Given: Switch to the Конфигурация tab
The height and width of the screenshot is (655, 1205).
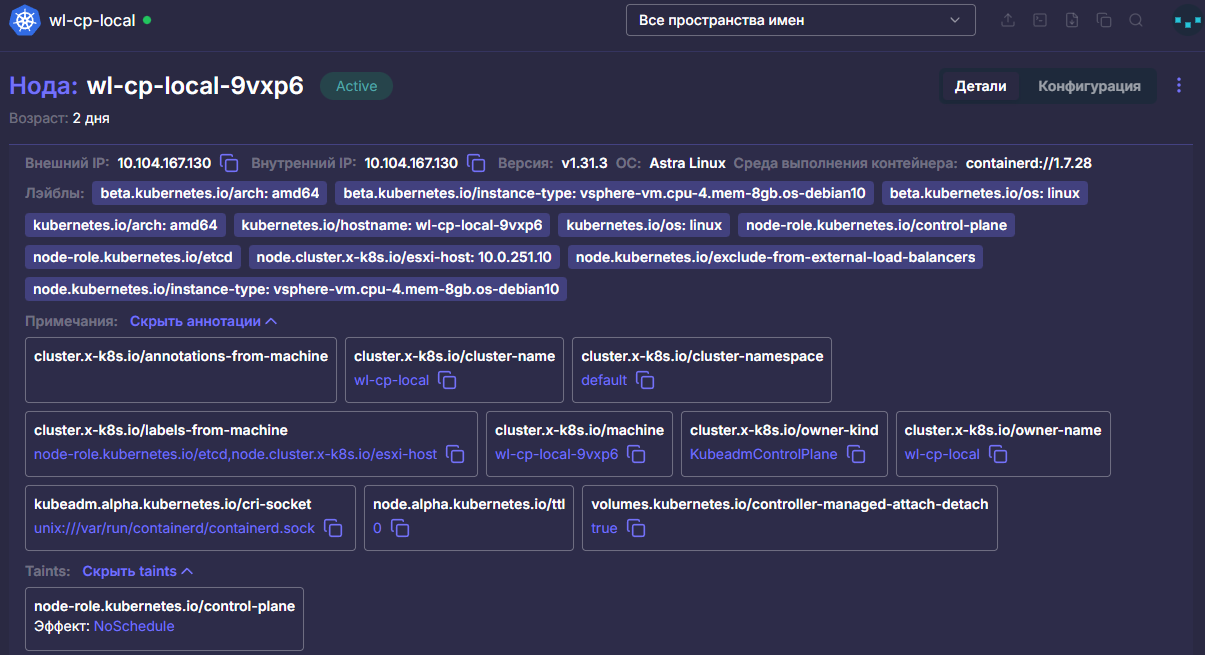Looking at the screenshot, I should tap(1089, 86).
